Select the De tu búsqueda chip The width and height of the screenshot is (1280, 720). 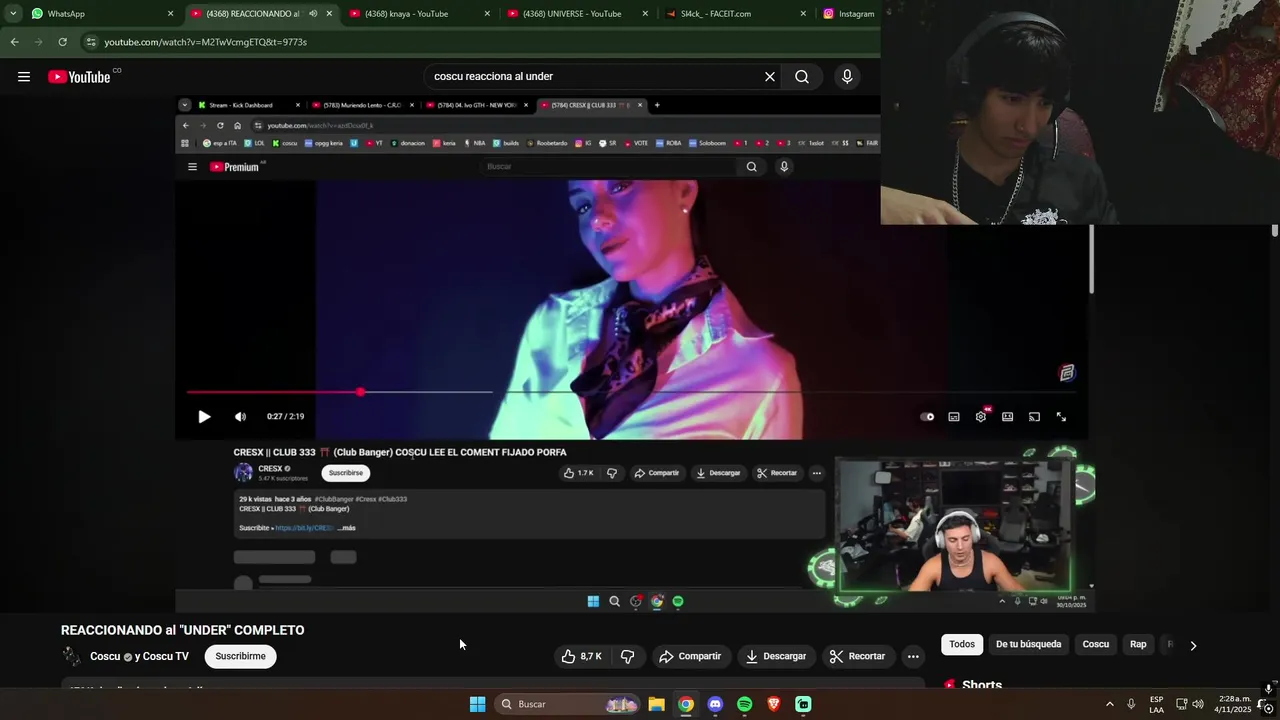pyautogui.click(x=1028, y=644)
